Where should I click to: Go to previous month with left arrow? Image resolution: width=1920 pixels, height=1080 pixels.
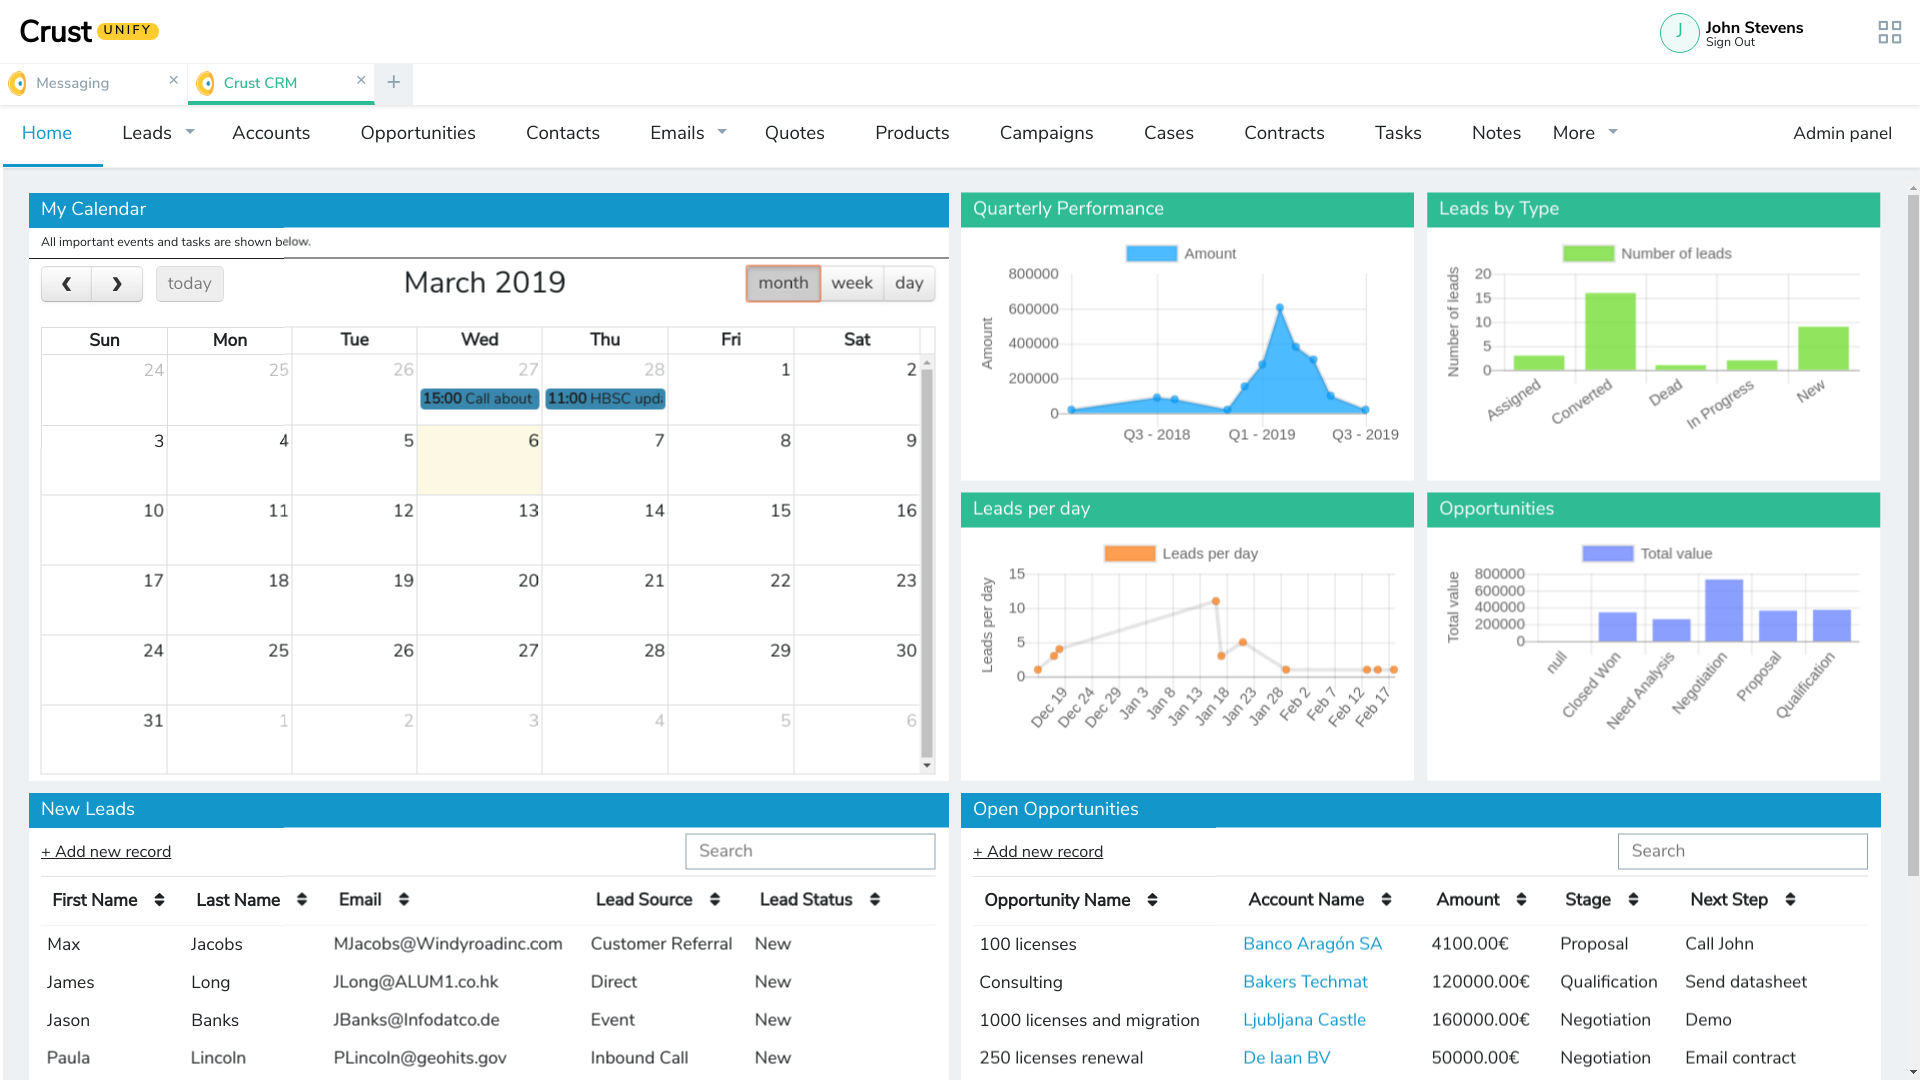tap(66, 284)
